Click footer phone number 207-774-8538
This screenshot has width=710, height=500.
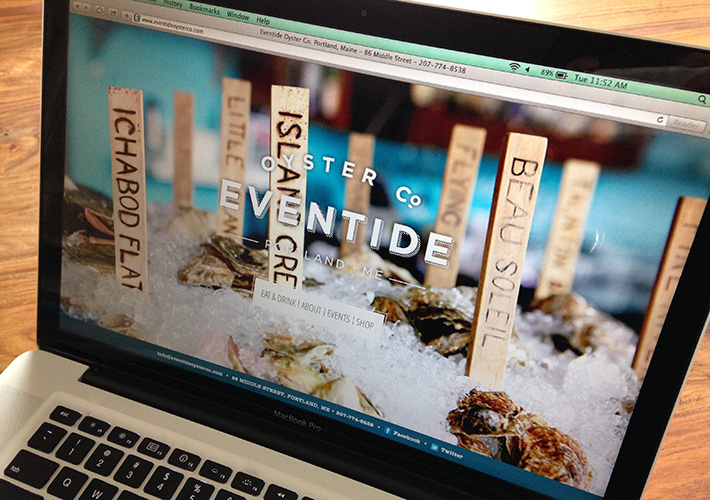point(355,418)
